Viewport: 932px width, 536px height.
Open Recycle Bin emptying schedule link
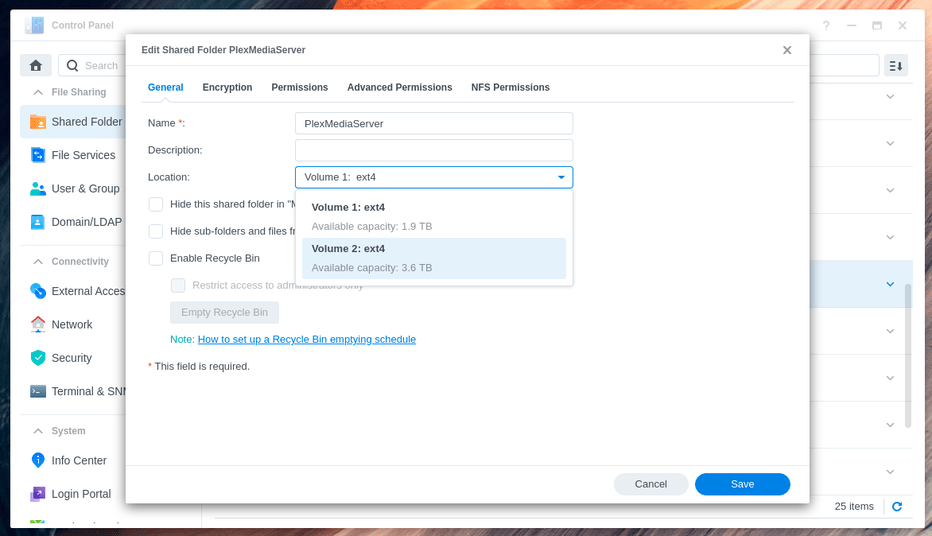point(307,339)
